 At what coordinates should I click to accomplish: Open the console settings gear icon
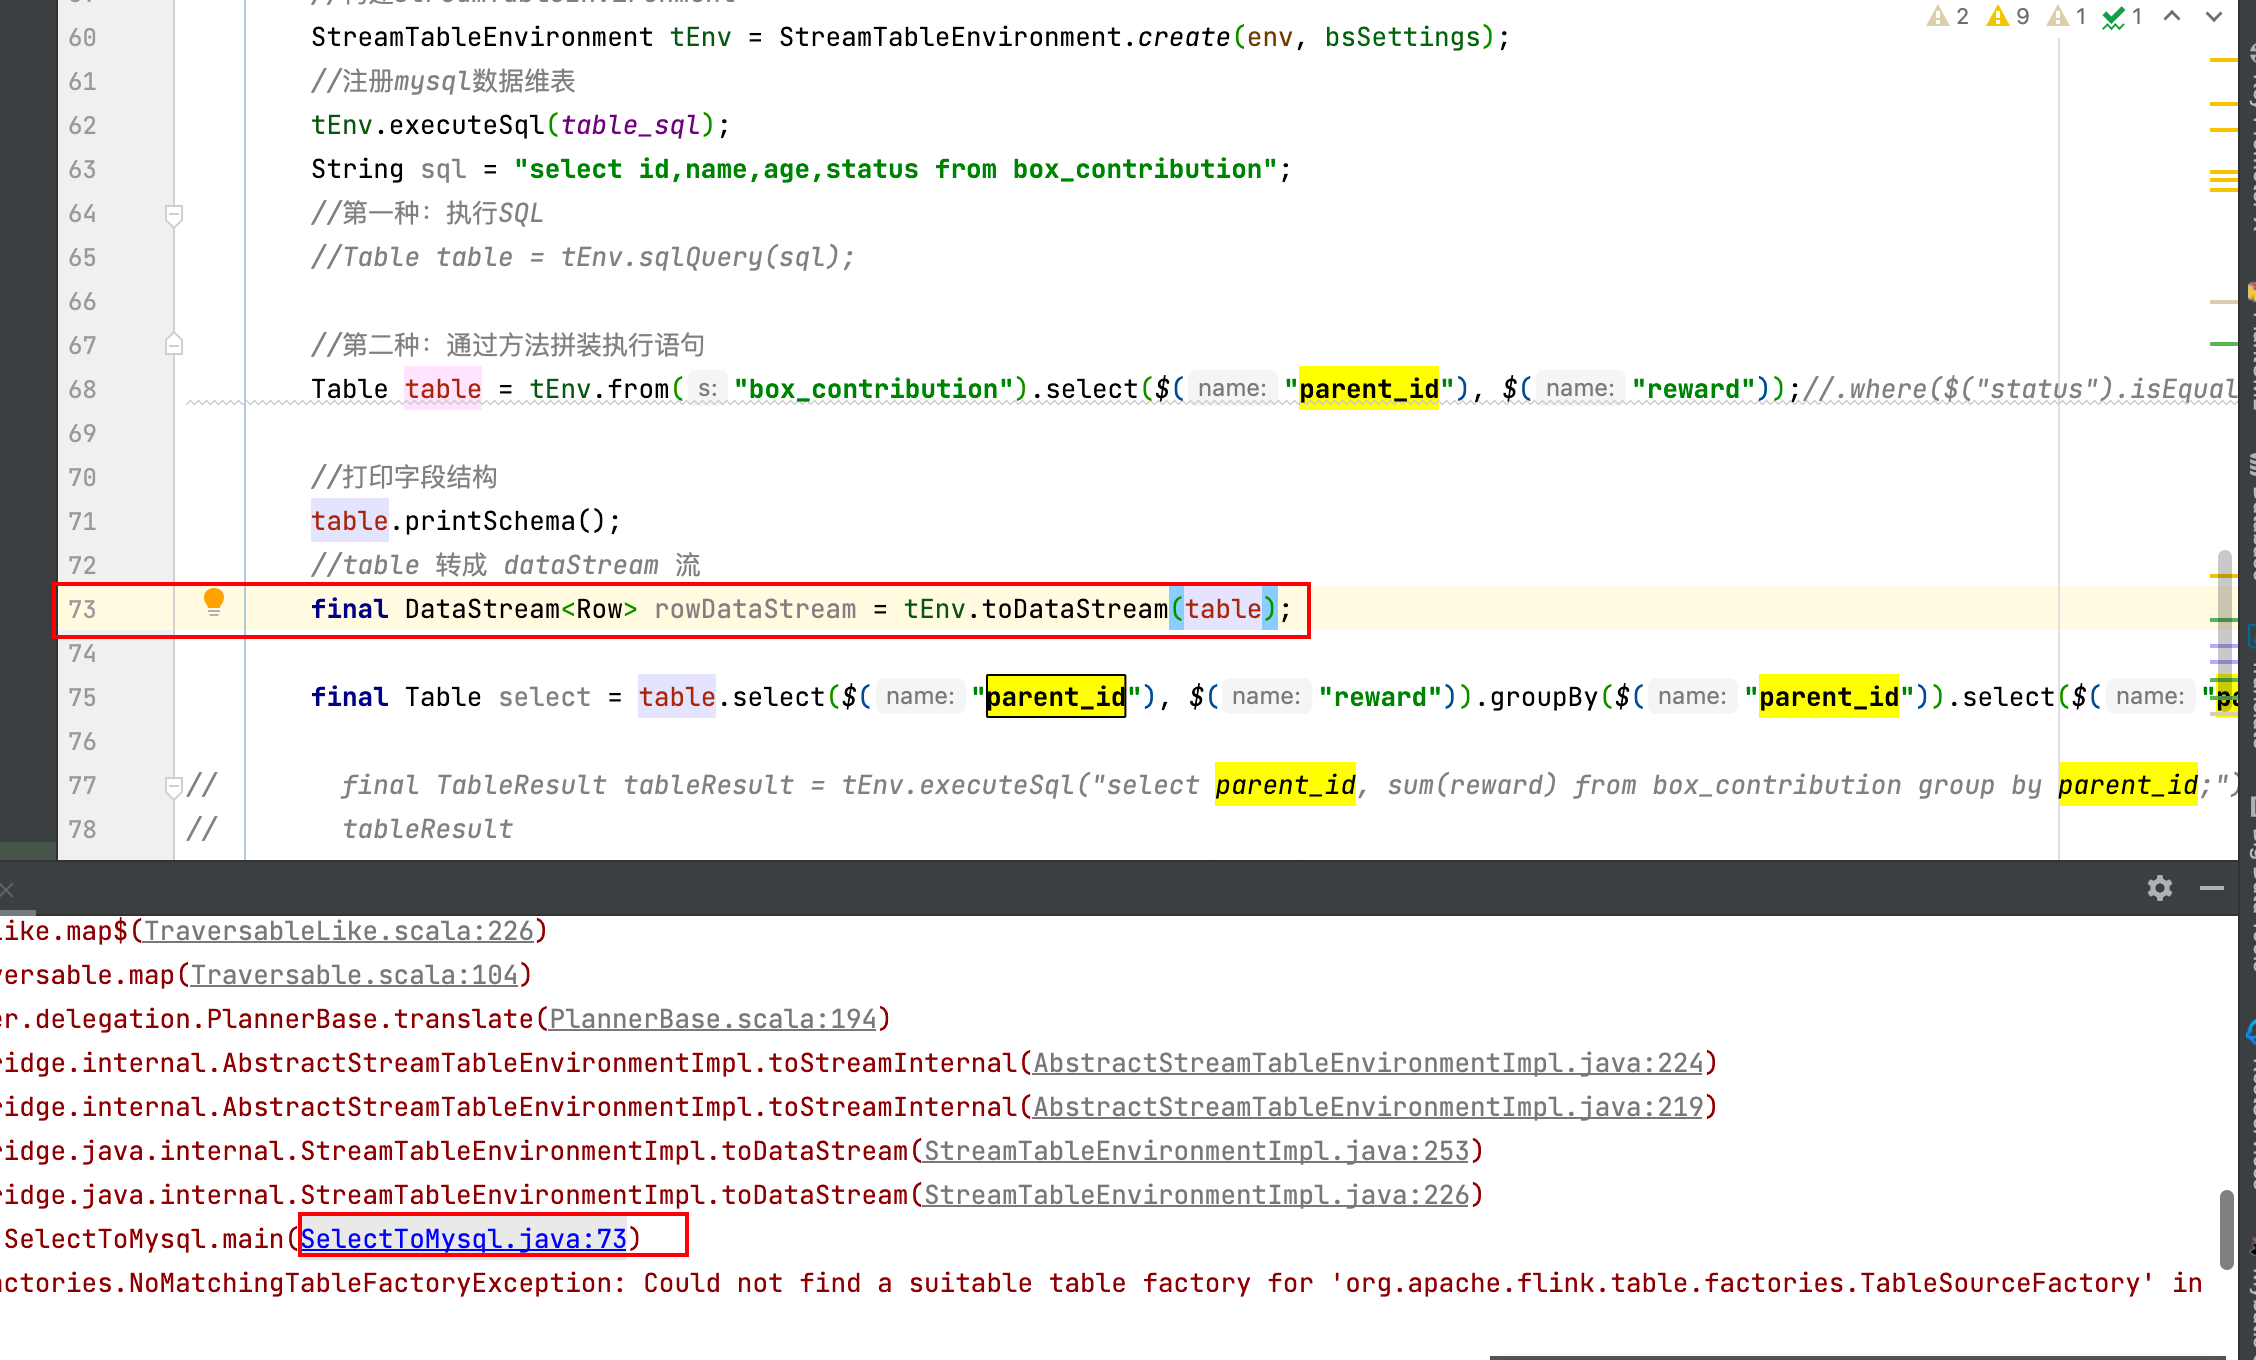pos(2159,888)
